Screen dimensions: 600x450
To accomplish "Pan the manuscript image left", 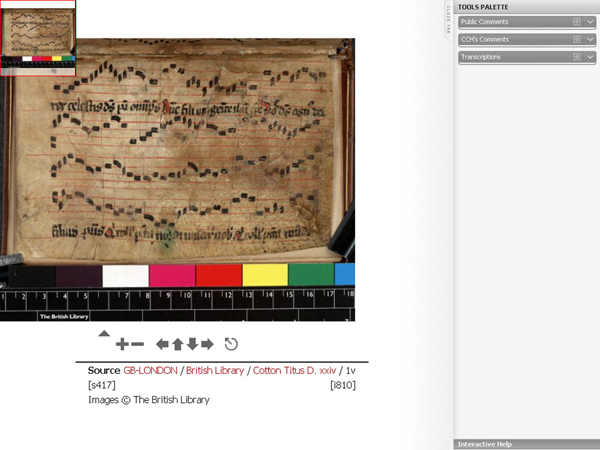I will click(162, 344).
